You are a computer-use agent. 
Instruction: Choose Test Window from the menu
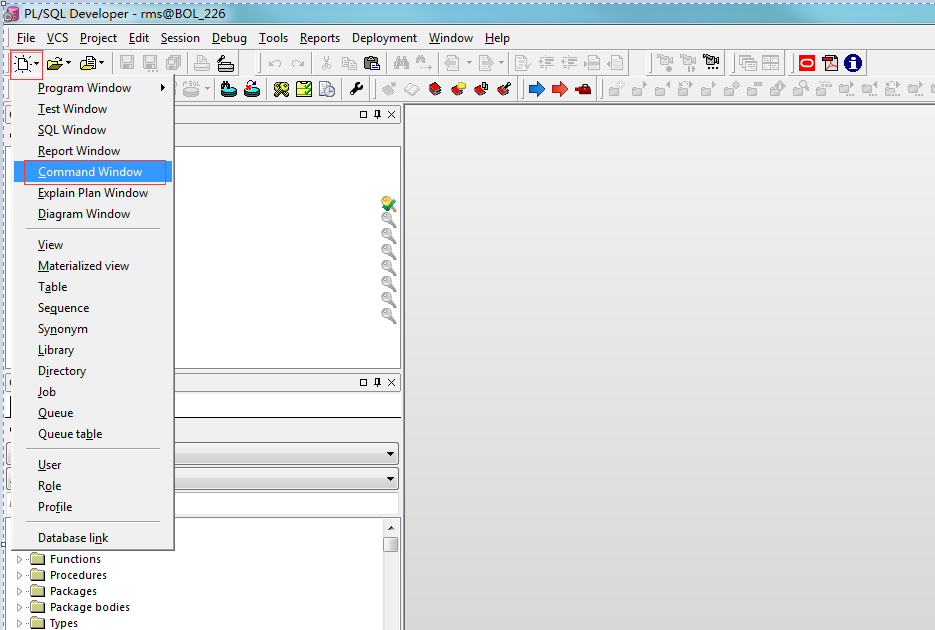click(92, 109)
